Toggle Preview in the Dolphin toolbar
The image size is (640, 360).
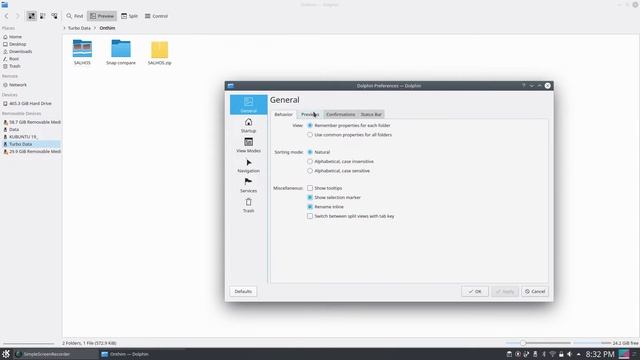[102, 16]
